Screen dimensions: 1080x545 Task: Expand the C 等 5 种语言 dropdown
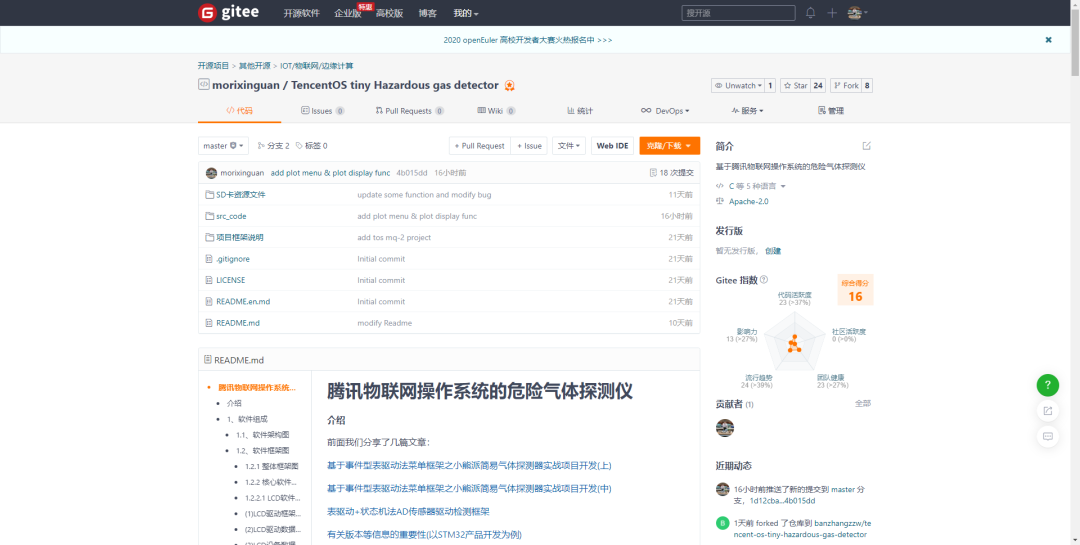[751, 186]
